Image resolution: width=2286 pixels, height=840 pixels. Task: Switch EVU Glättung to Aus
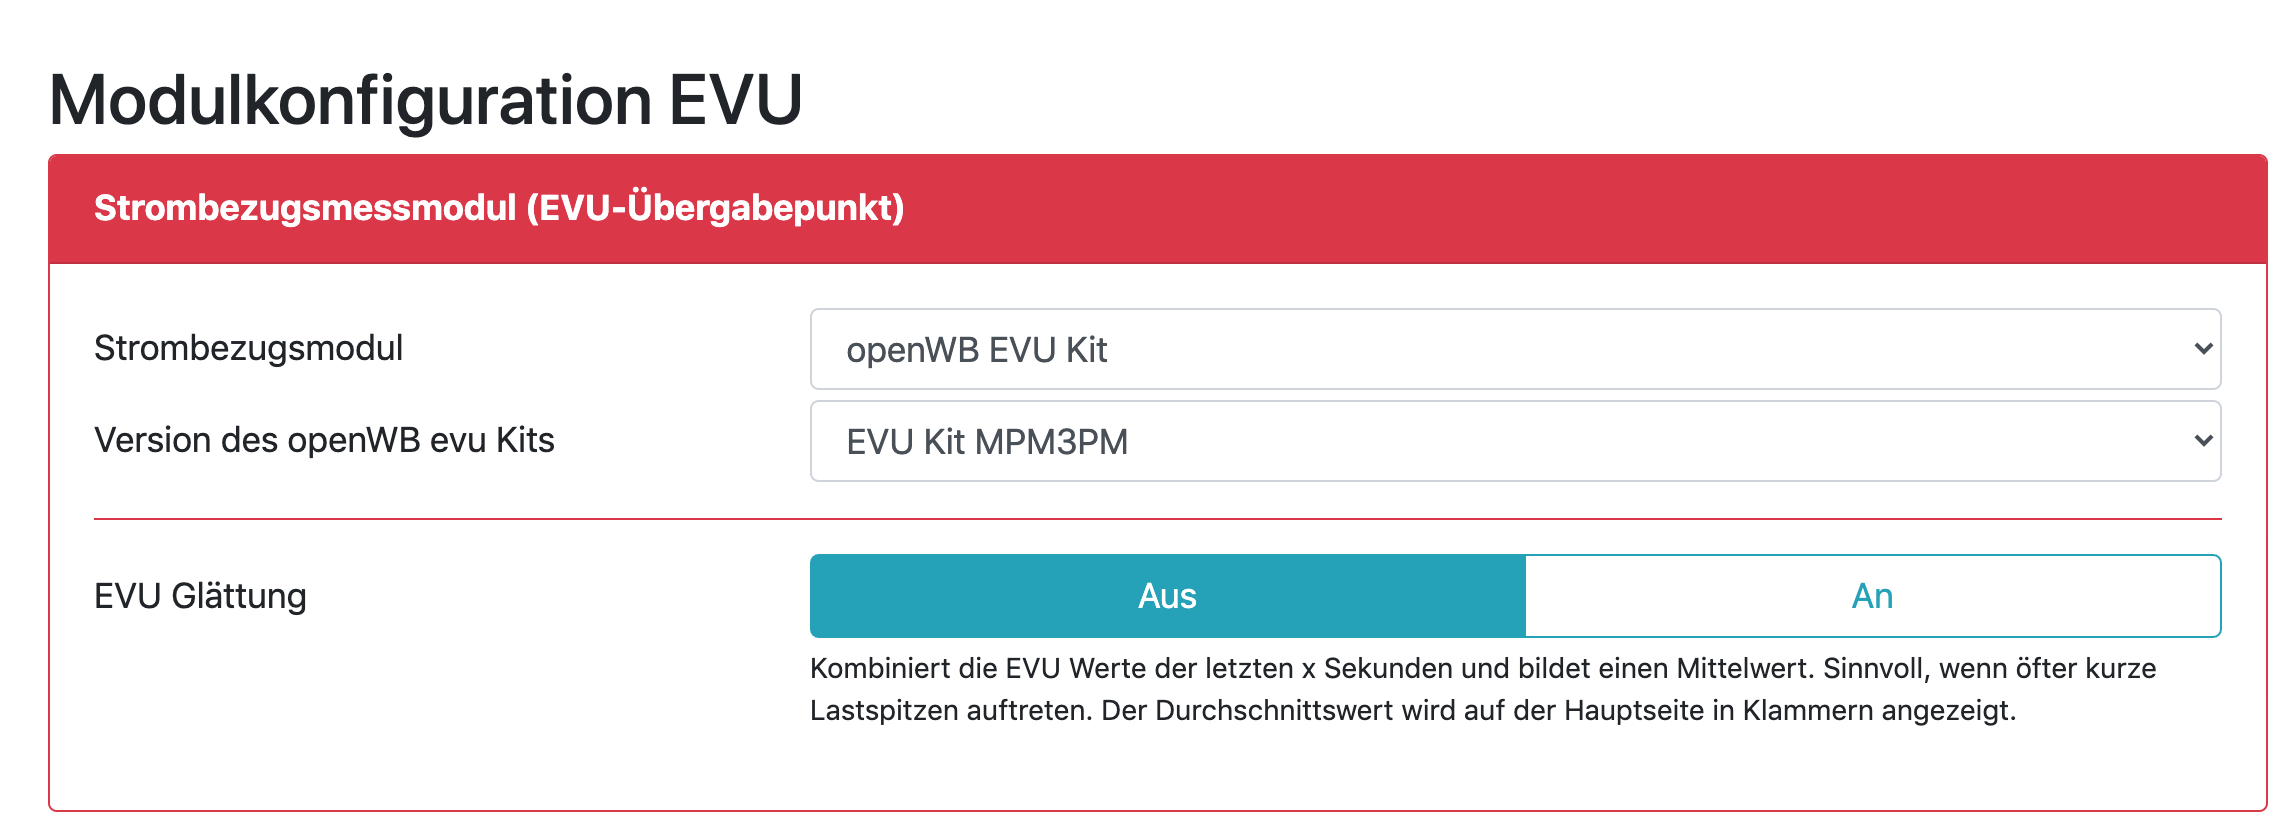tap(1167, 596)
